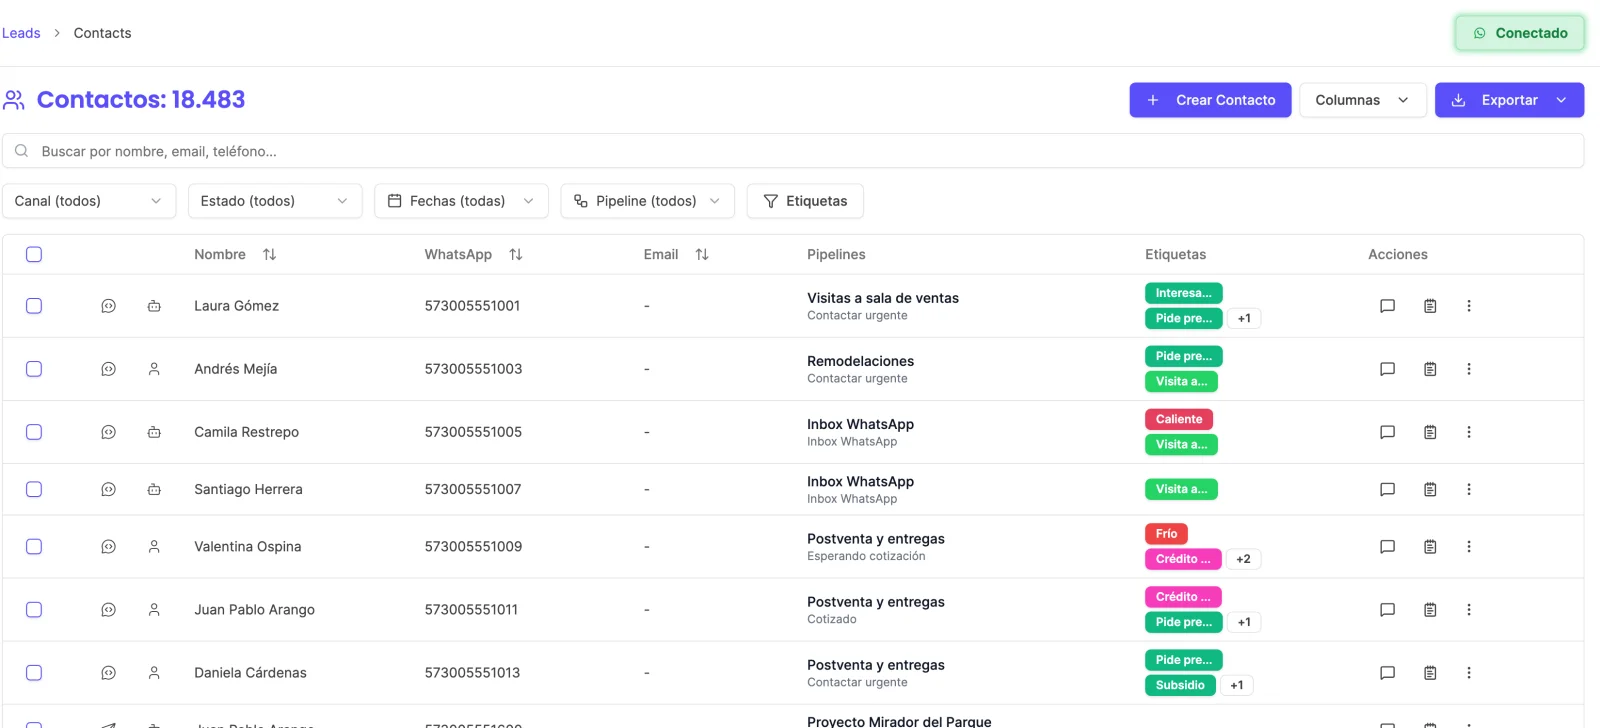Open the Columnas dropdown
This screenshot has height=728, width=1600.
point(1362,100)
